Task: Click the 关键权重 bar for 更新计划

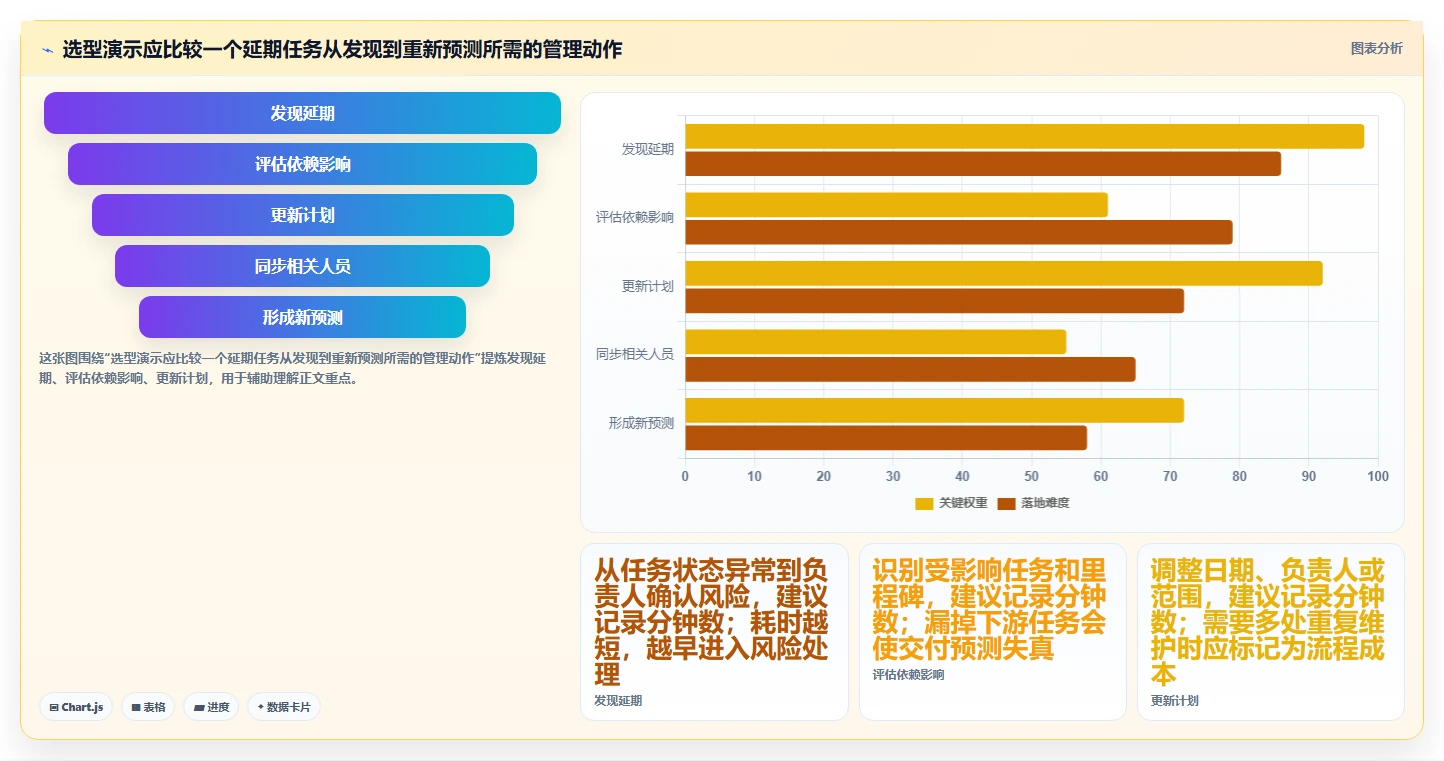Action: (1004, 273)
